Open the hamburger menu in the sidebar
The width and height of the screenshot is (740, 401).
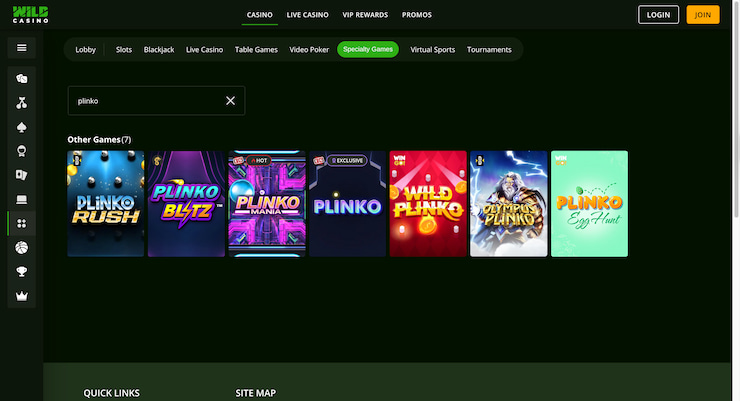coord(21,48)
